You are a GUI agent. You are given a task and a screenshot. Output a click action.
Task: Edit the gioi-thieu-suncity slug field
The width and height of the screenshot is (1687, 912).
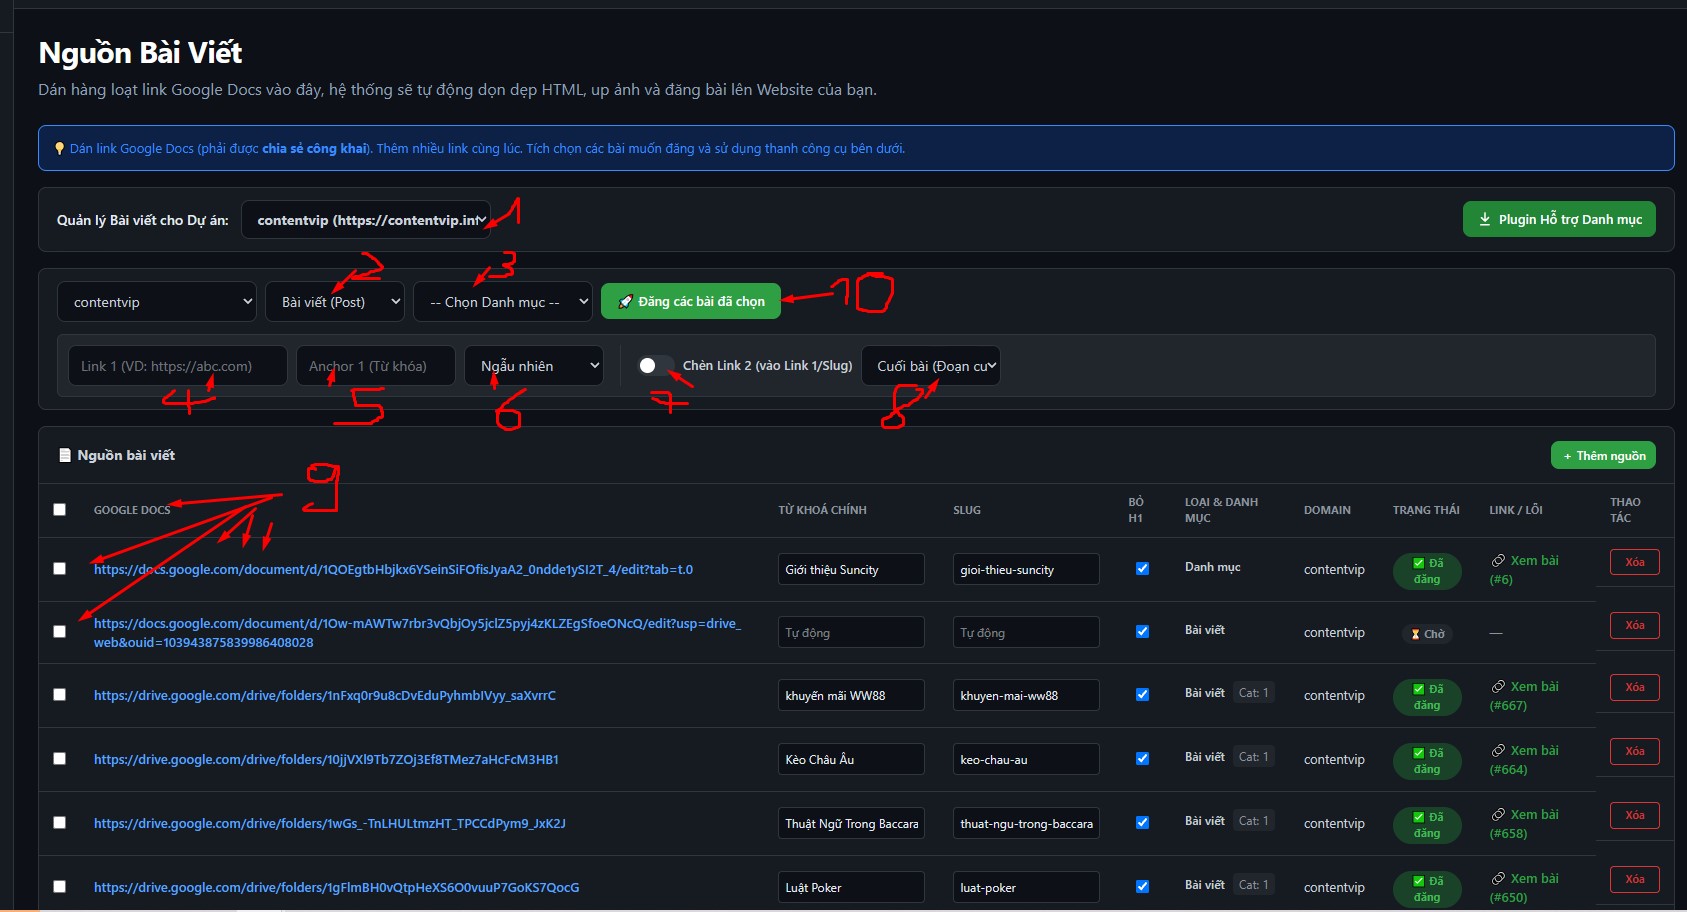click(x=1026, y=569)
